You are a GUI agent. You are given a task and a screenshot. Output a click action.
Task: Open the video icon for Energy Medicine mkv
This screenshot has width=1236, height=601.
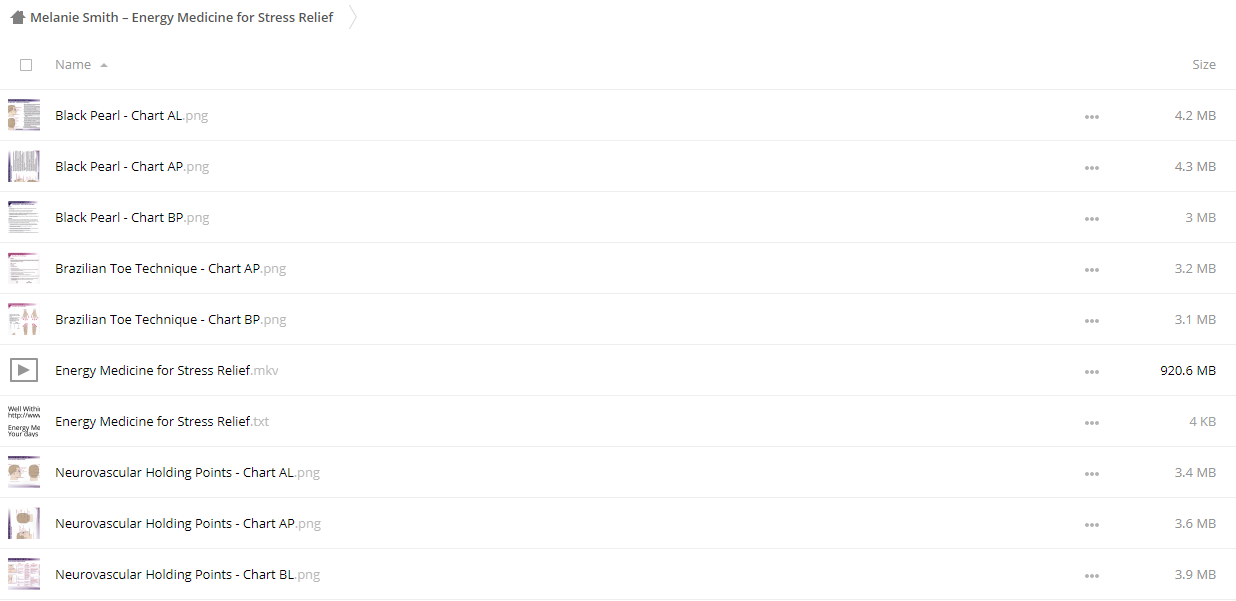(x=24, y=371)
